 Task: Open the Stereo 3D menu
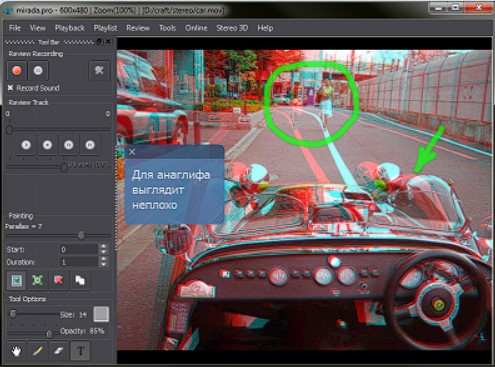point(232,28)
